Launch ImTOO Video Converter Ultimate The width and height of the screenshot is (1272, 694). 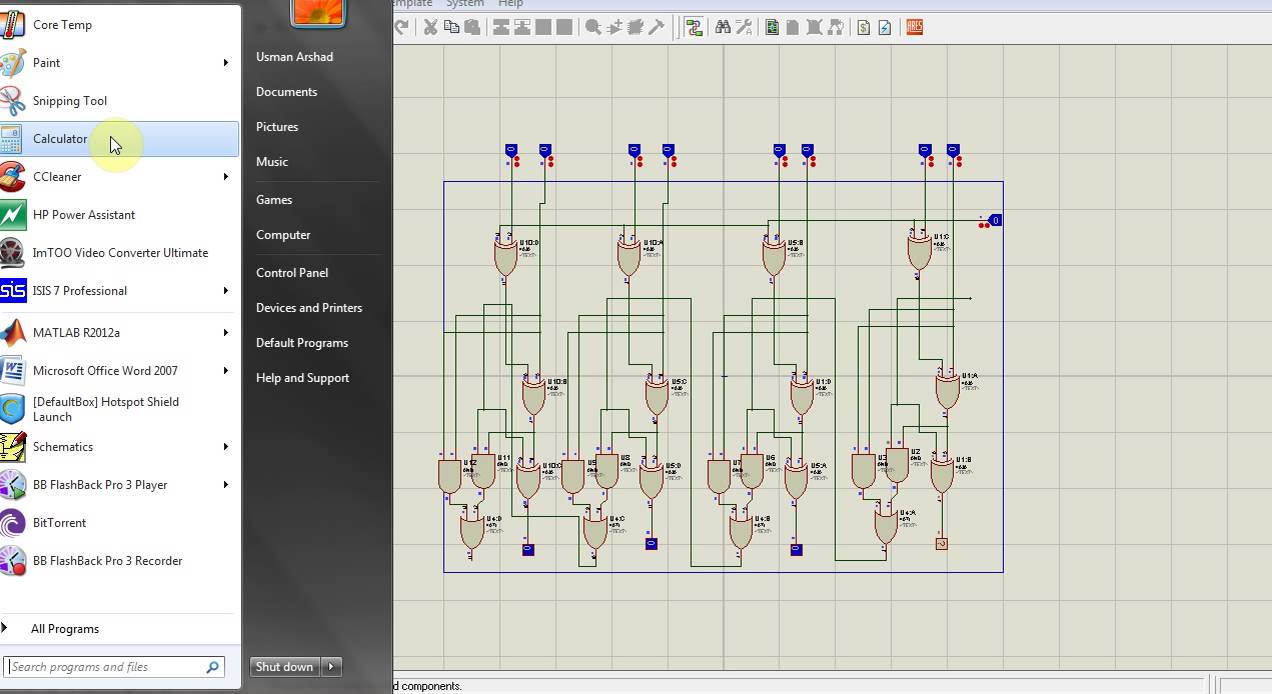pyautogui.click(x=120, y=253)
